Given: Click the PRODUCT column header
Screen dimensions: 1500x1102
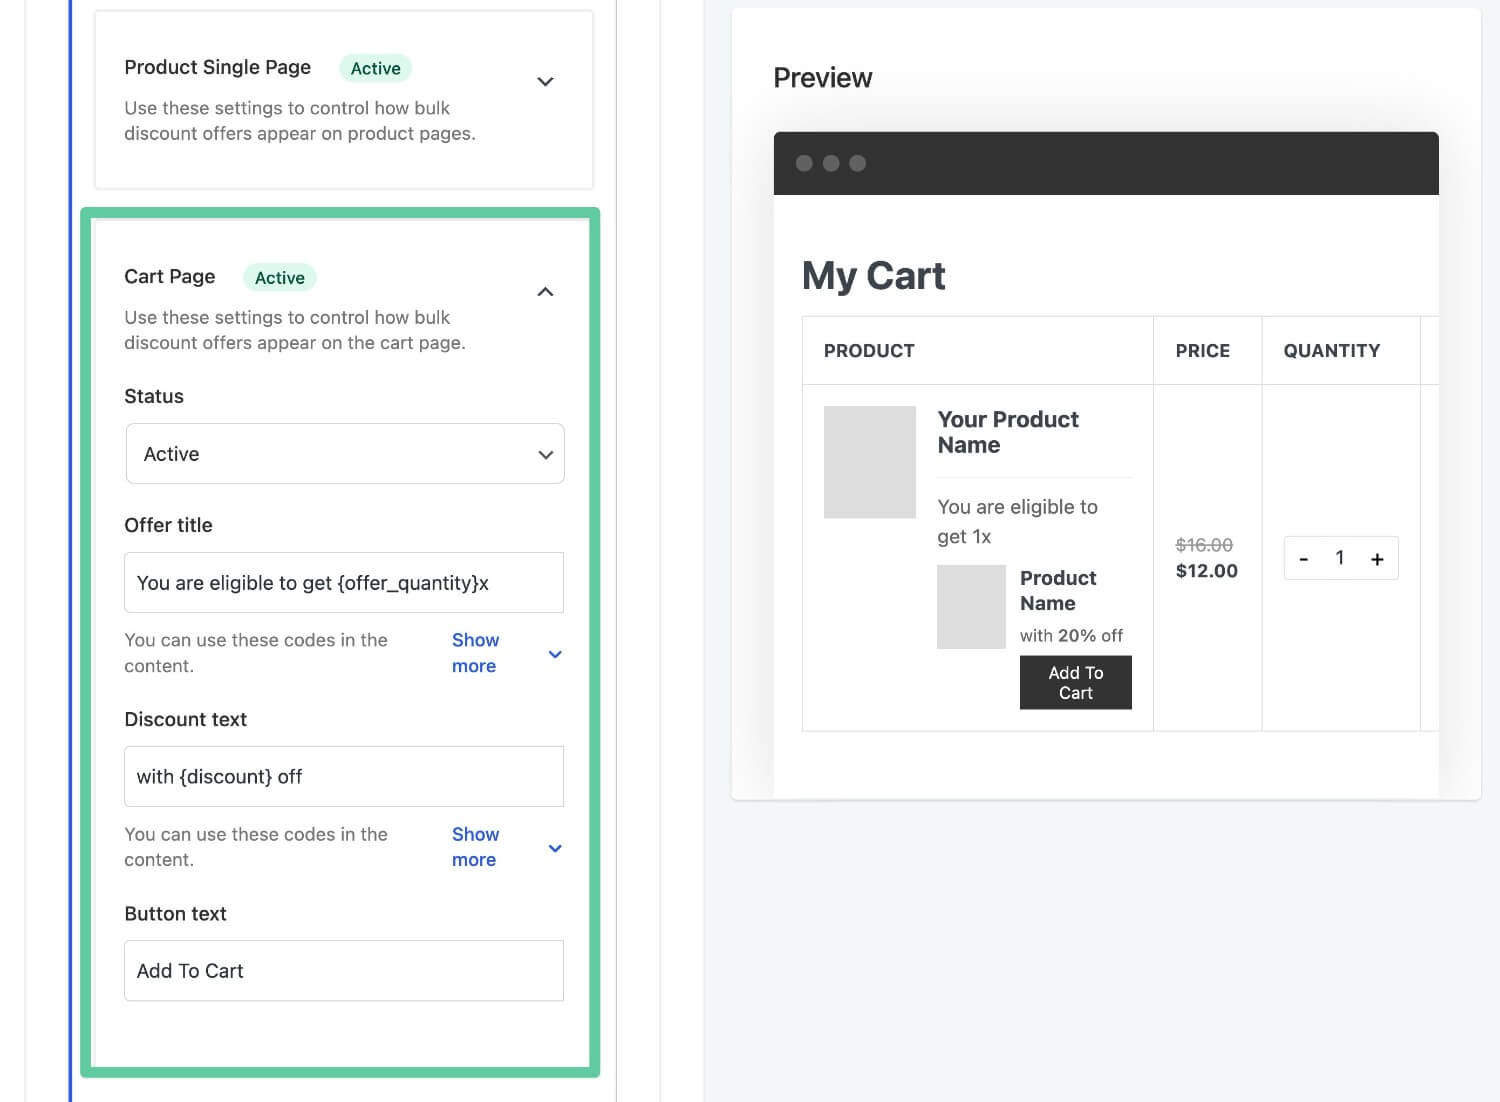Looking at the screenshot, I should tap(869, 351).
